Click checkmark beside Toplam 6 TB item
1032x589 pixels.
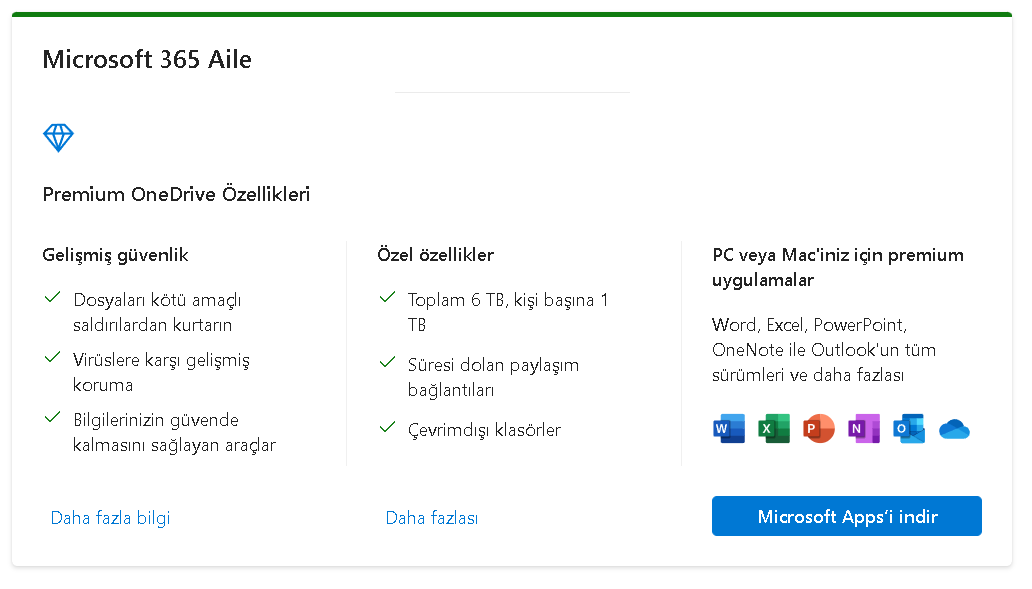[388, 297]
